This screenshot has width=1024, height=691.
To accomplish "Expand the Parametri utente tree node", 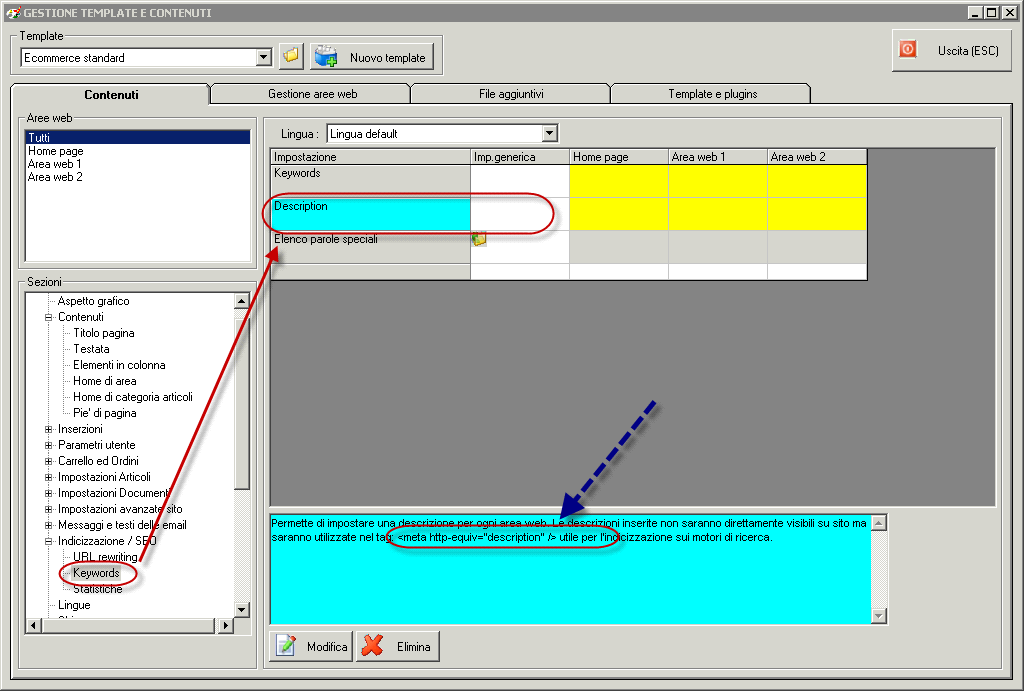I will [48, 445].
